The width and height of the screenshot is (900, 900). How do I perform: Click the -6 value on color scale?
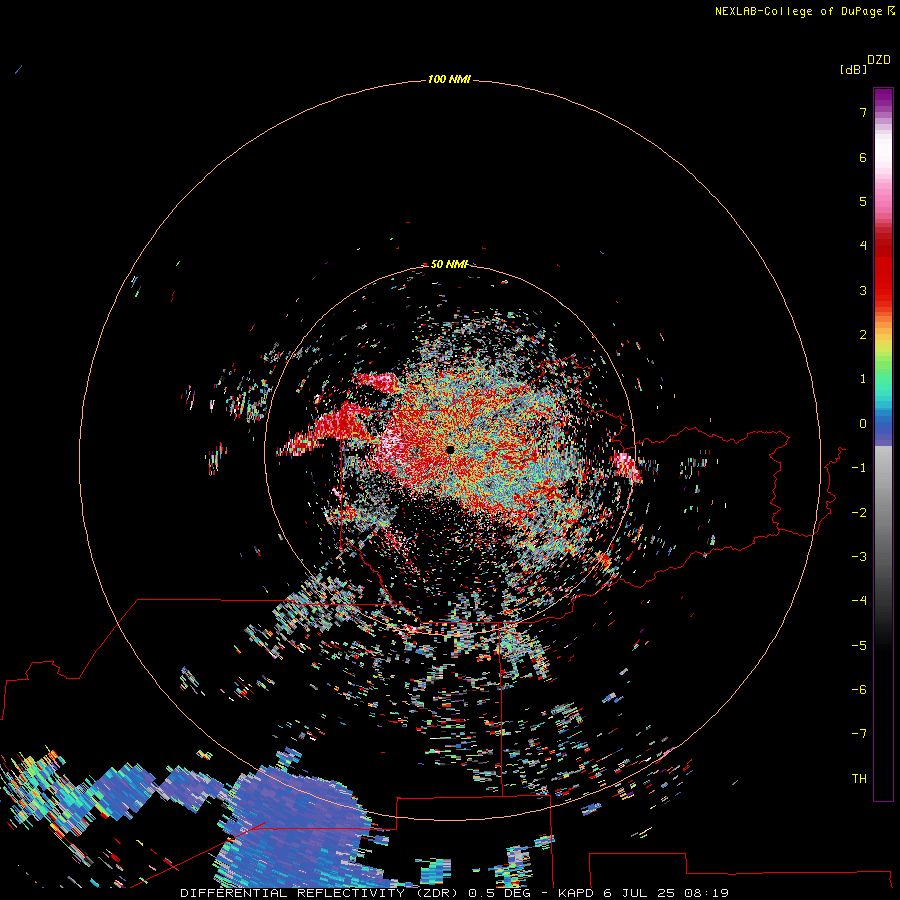(859, 690)
